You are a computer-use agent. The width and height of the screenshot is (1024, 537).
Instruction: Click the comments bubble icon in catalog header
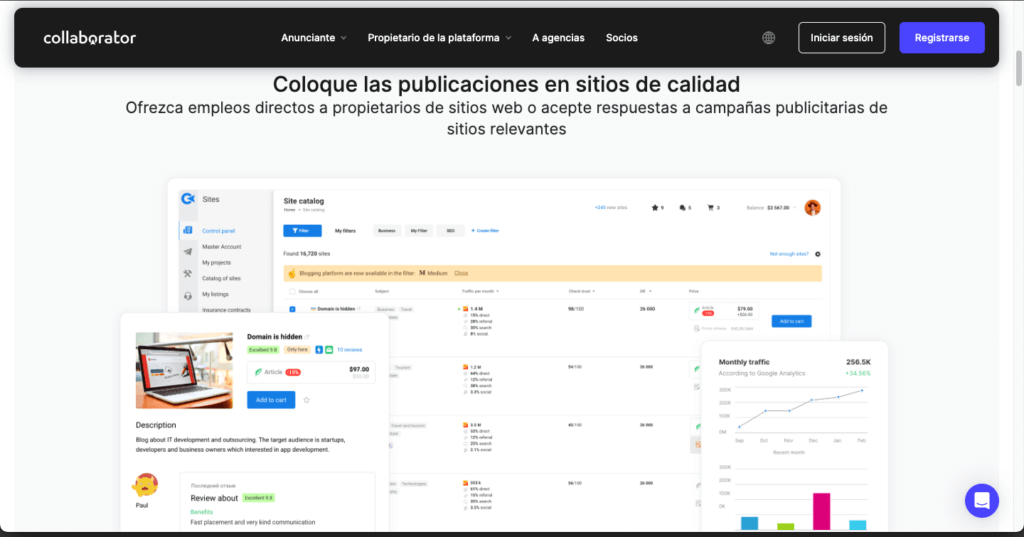[683, 208]
